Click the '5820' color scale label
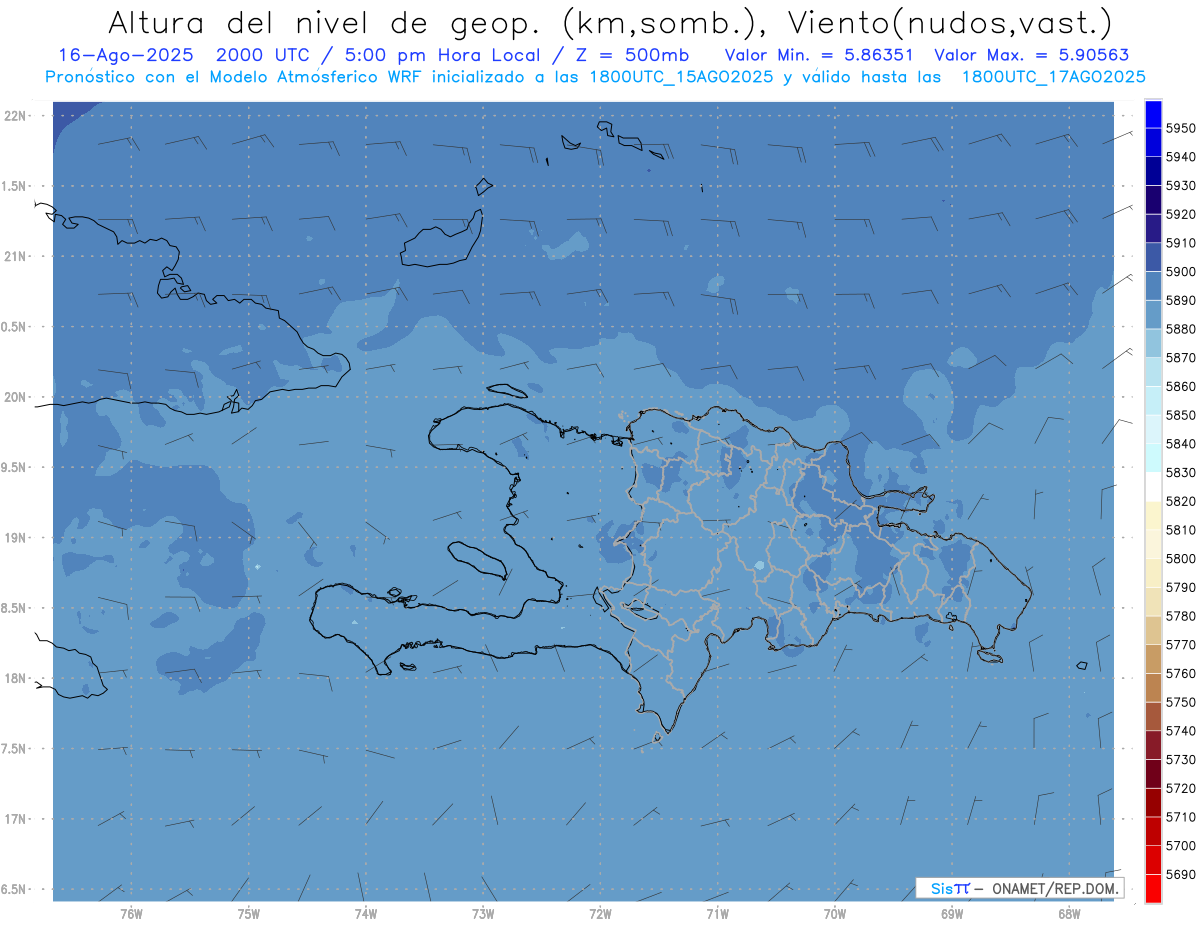 click(x=1181, y=501)
